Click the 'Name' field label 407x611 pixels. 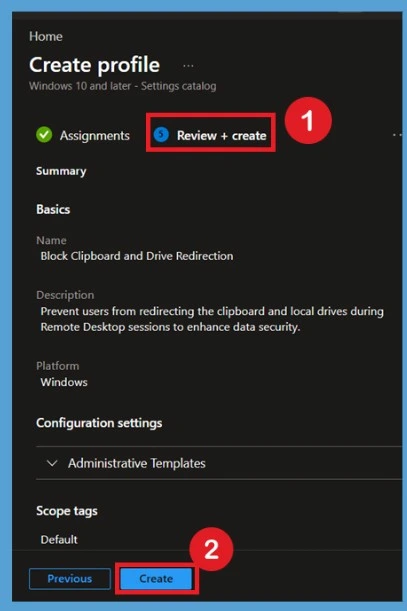point(51,240)
